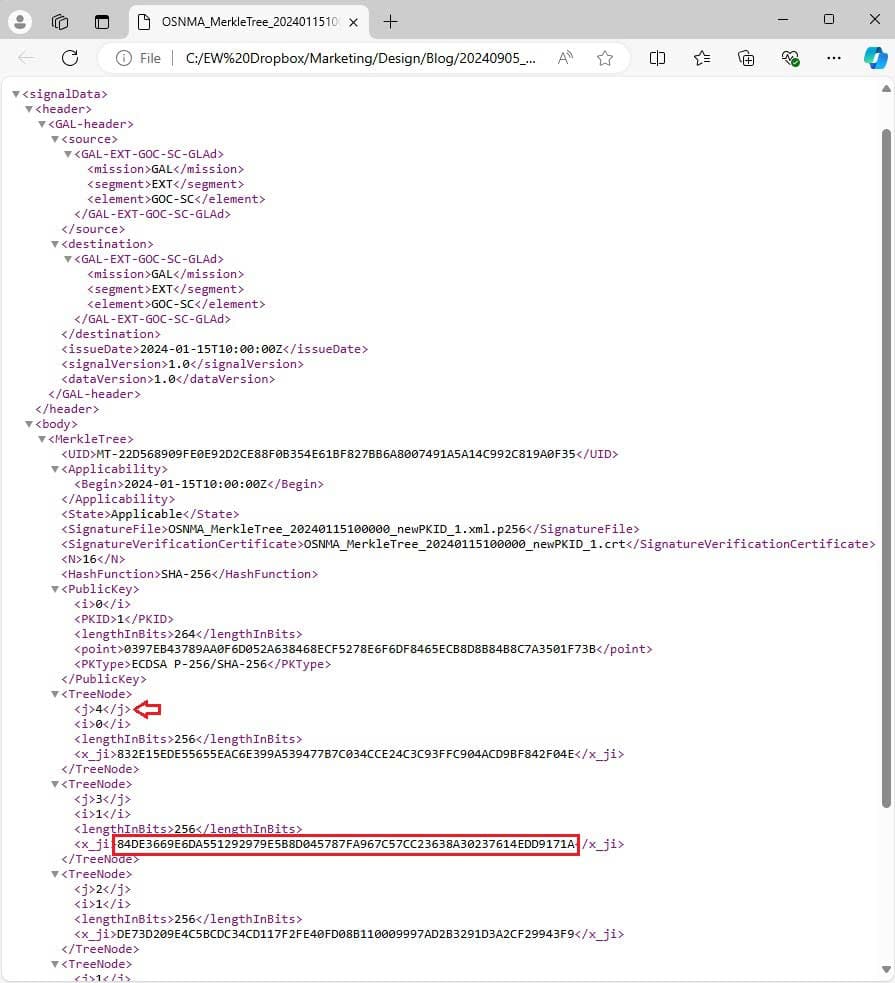The image size is (895, 983).
Task: Click the address bar file path
Action: pyautogui.click(x=360, y=58)
